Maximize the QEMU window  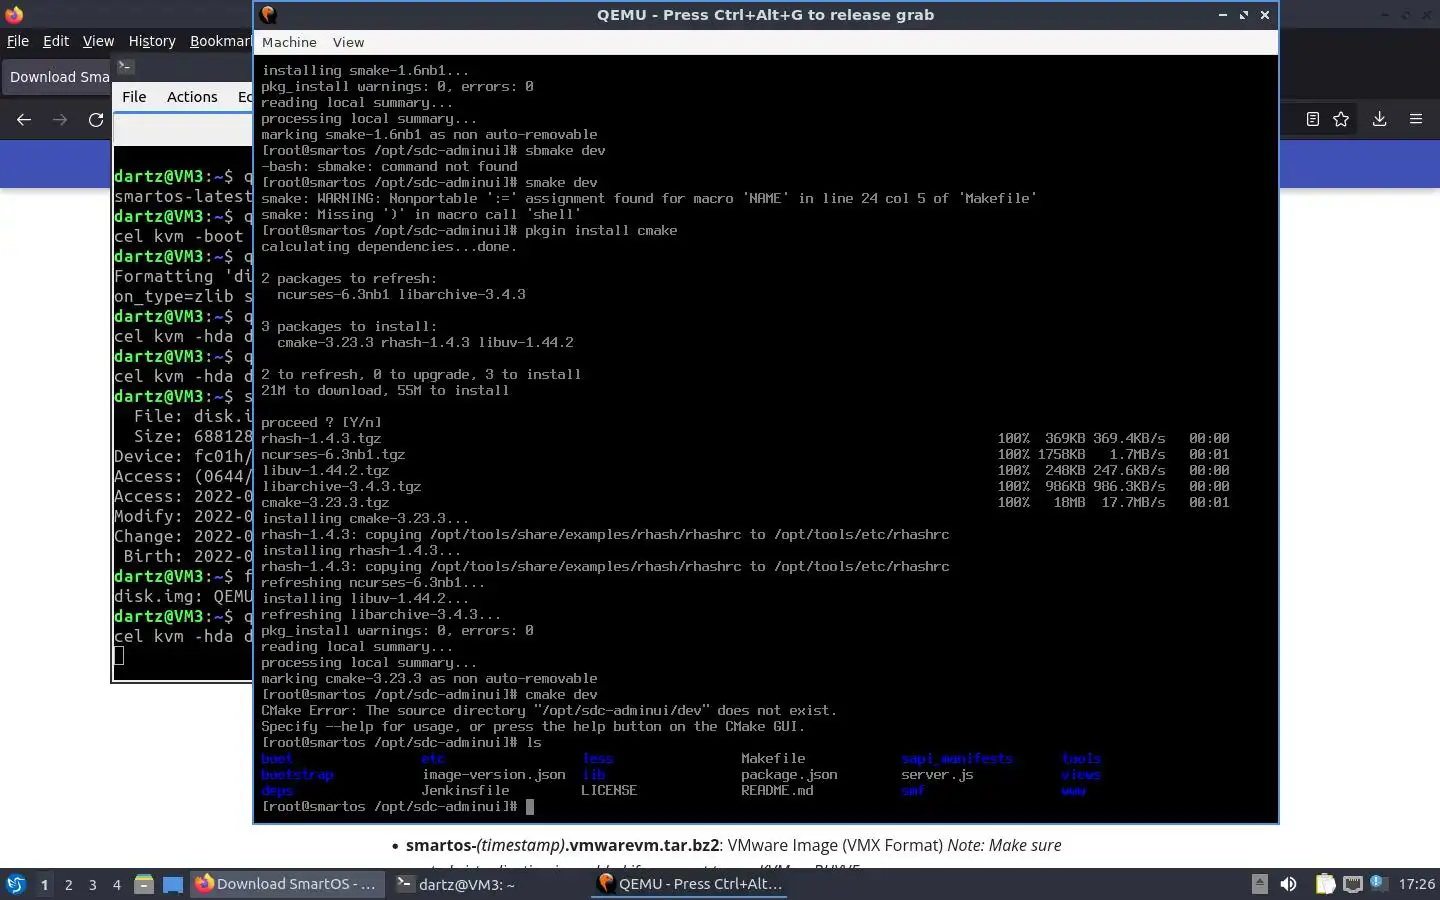click(1244, 15)
